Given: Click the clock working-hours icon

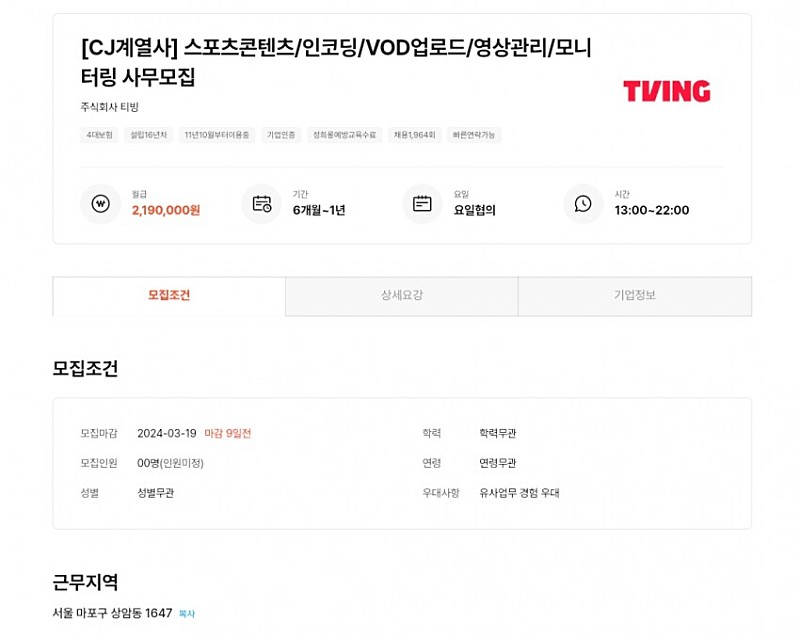Looking at the screenshot, I should click(583, 204).
